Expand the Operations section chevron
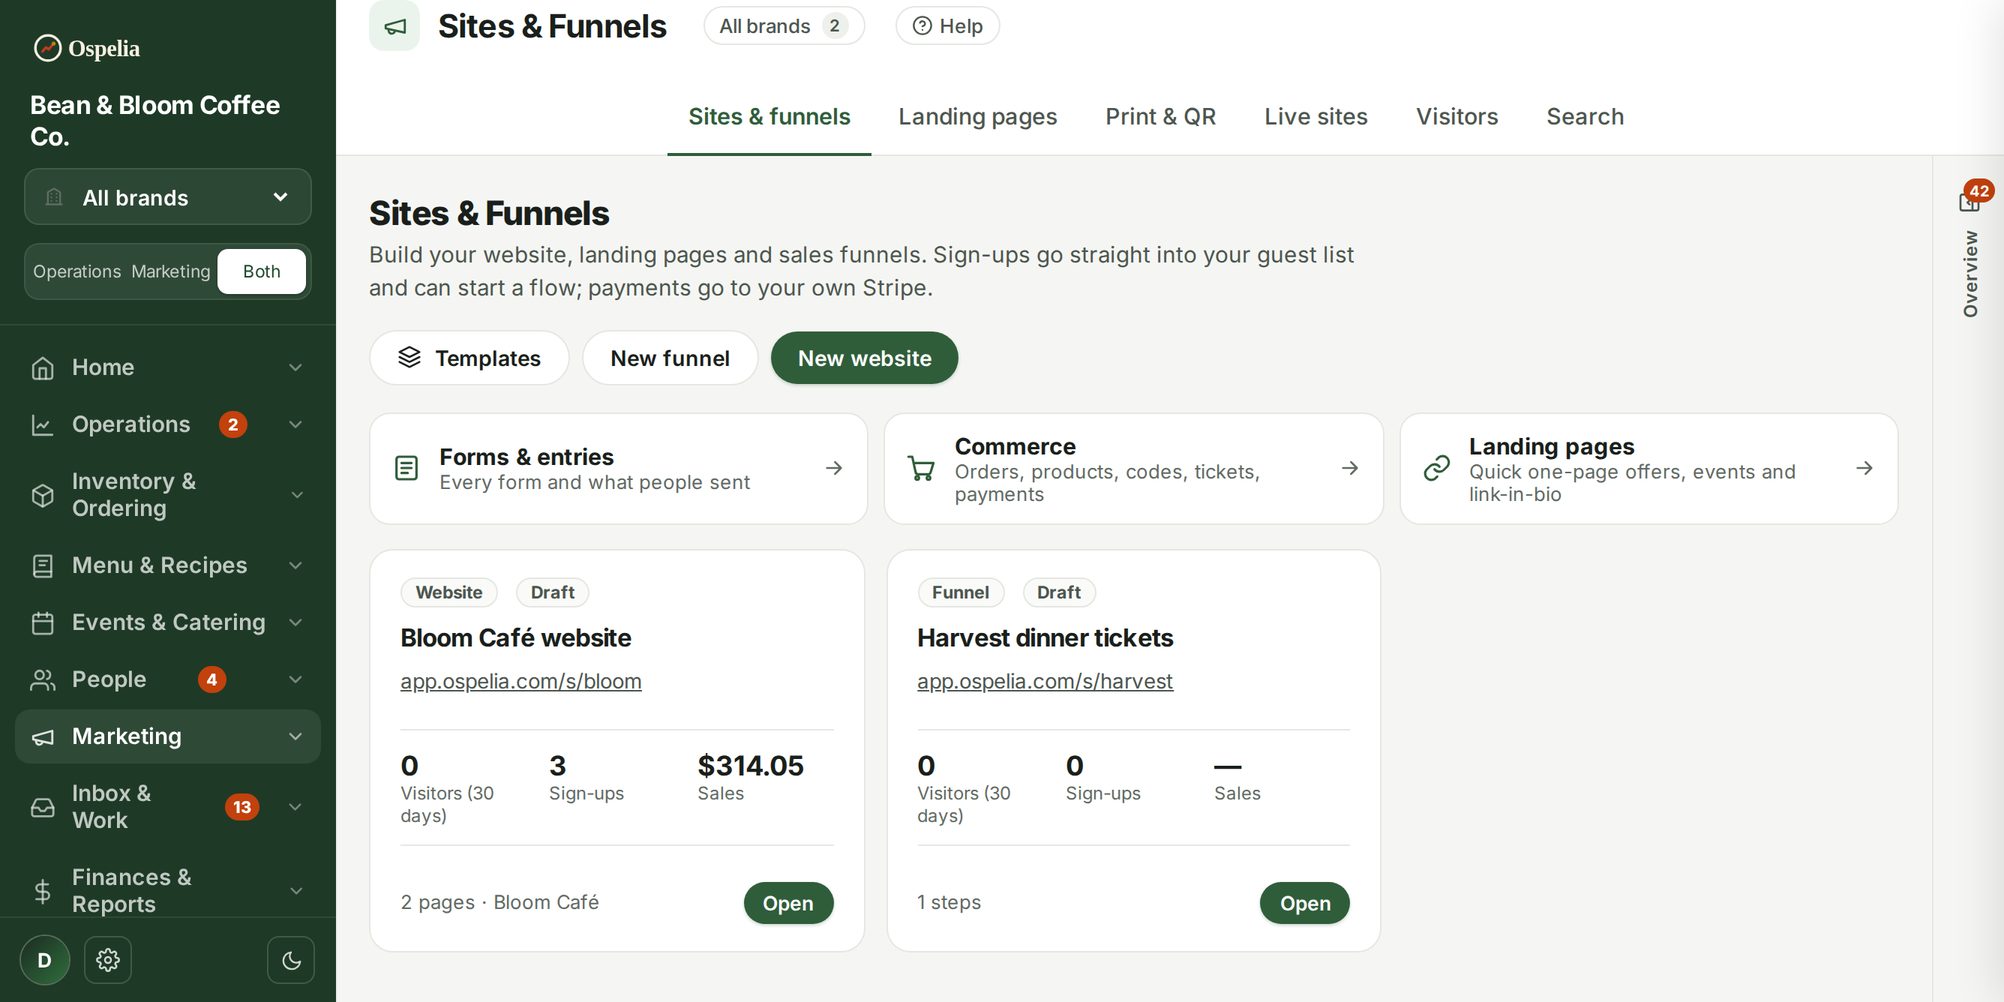This screenshot has height=1002, width=2004. tap(296, 425)
